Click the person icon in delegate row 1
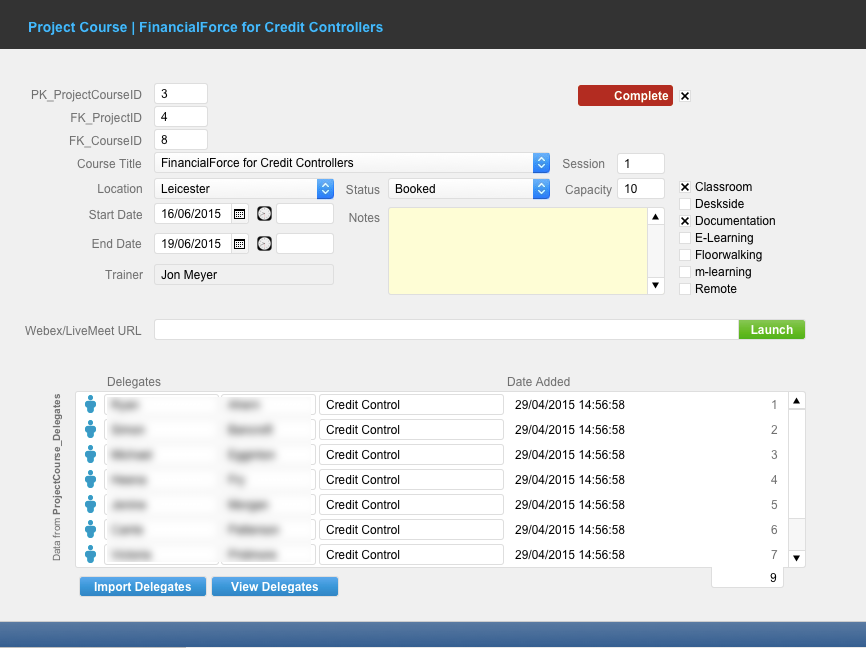 pyautogui.click(x=91, y=404)
